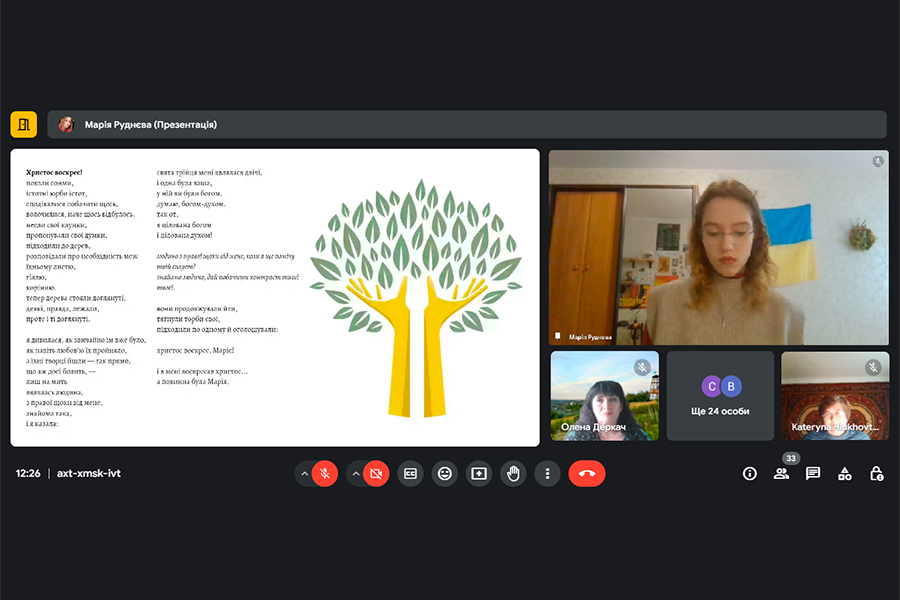The image size is (900, 600).
Task: Expand audio settings chevron
Action: point(304,474)
